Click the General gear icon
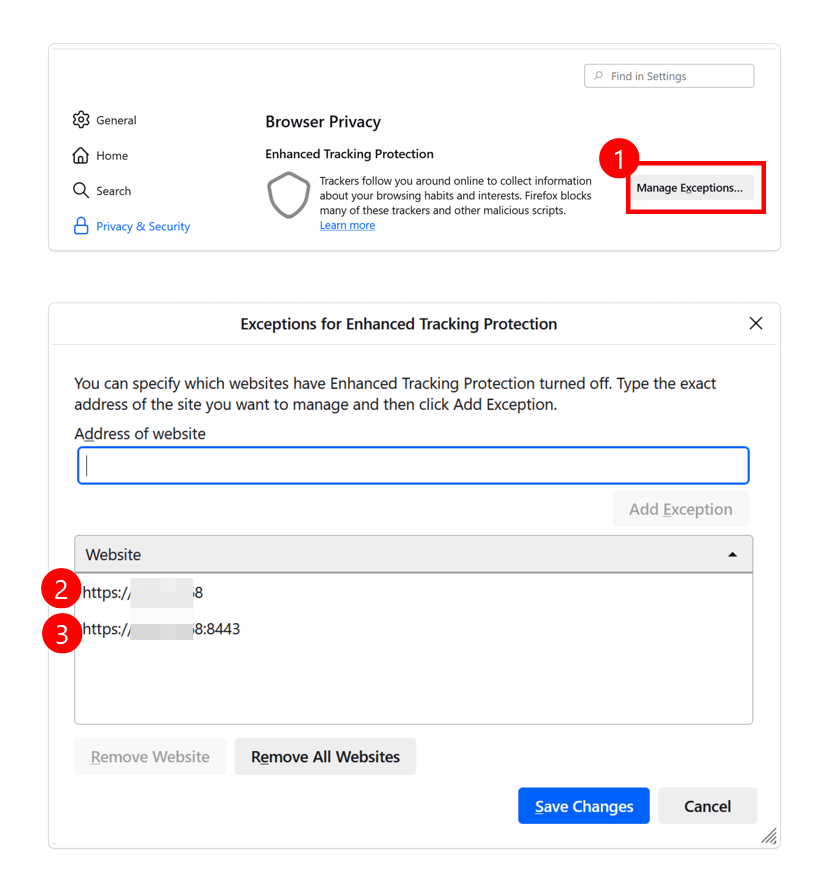The height and width of the screenshot is (882, 825). click(x=81, y=120)
